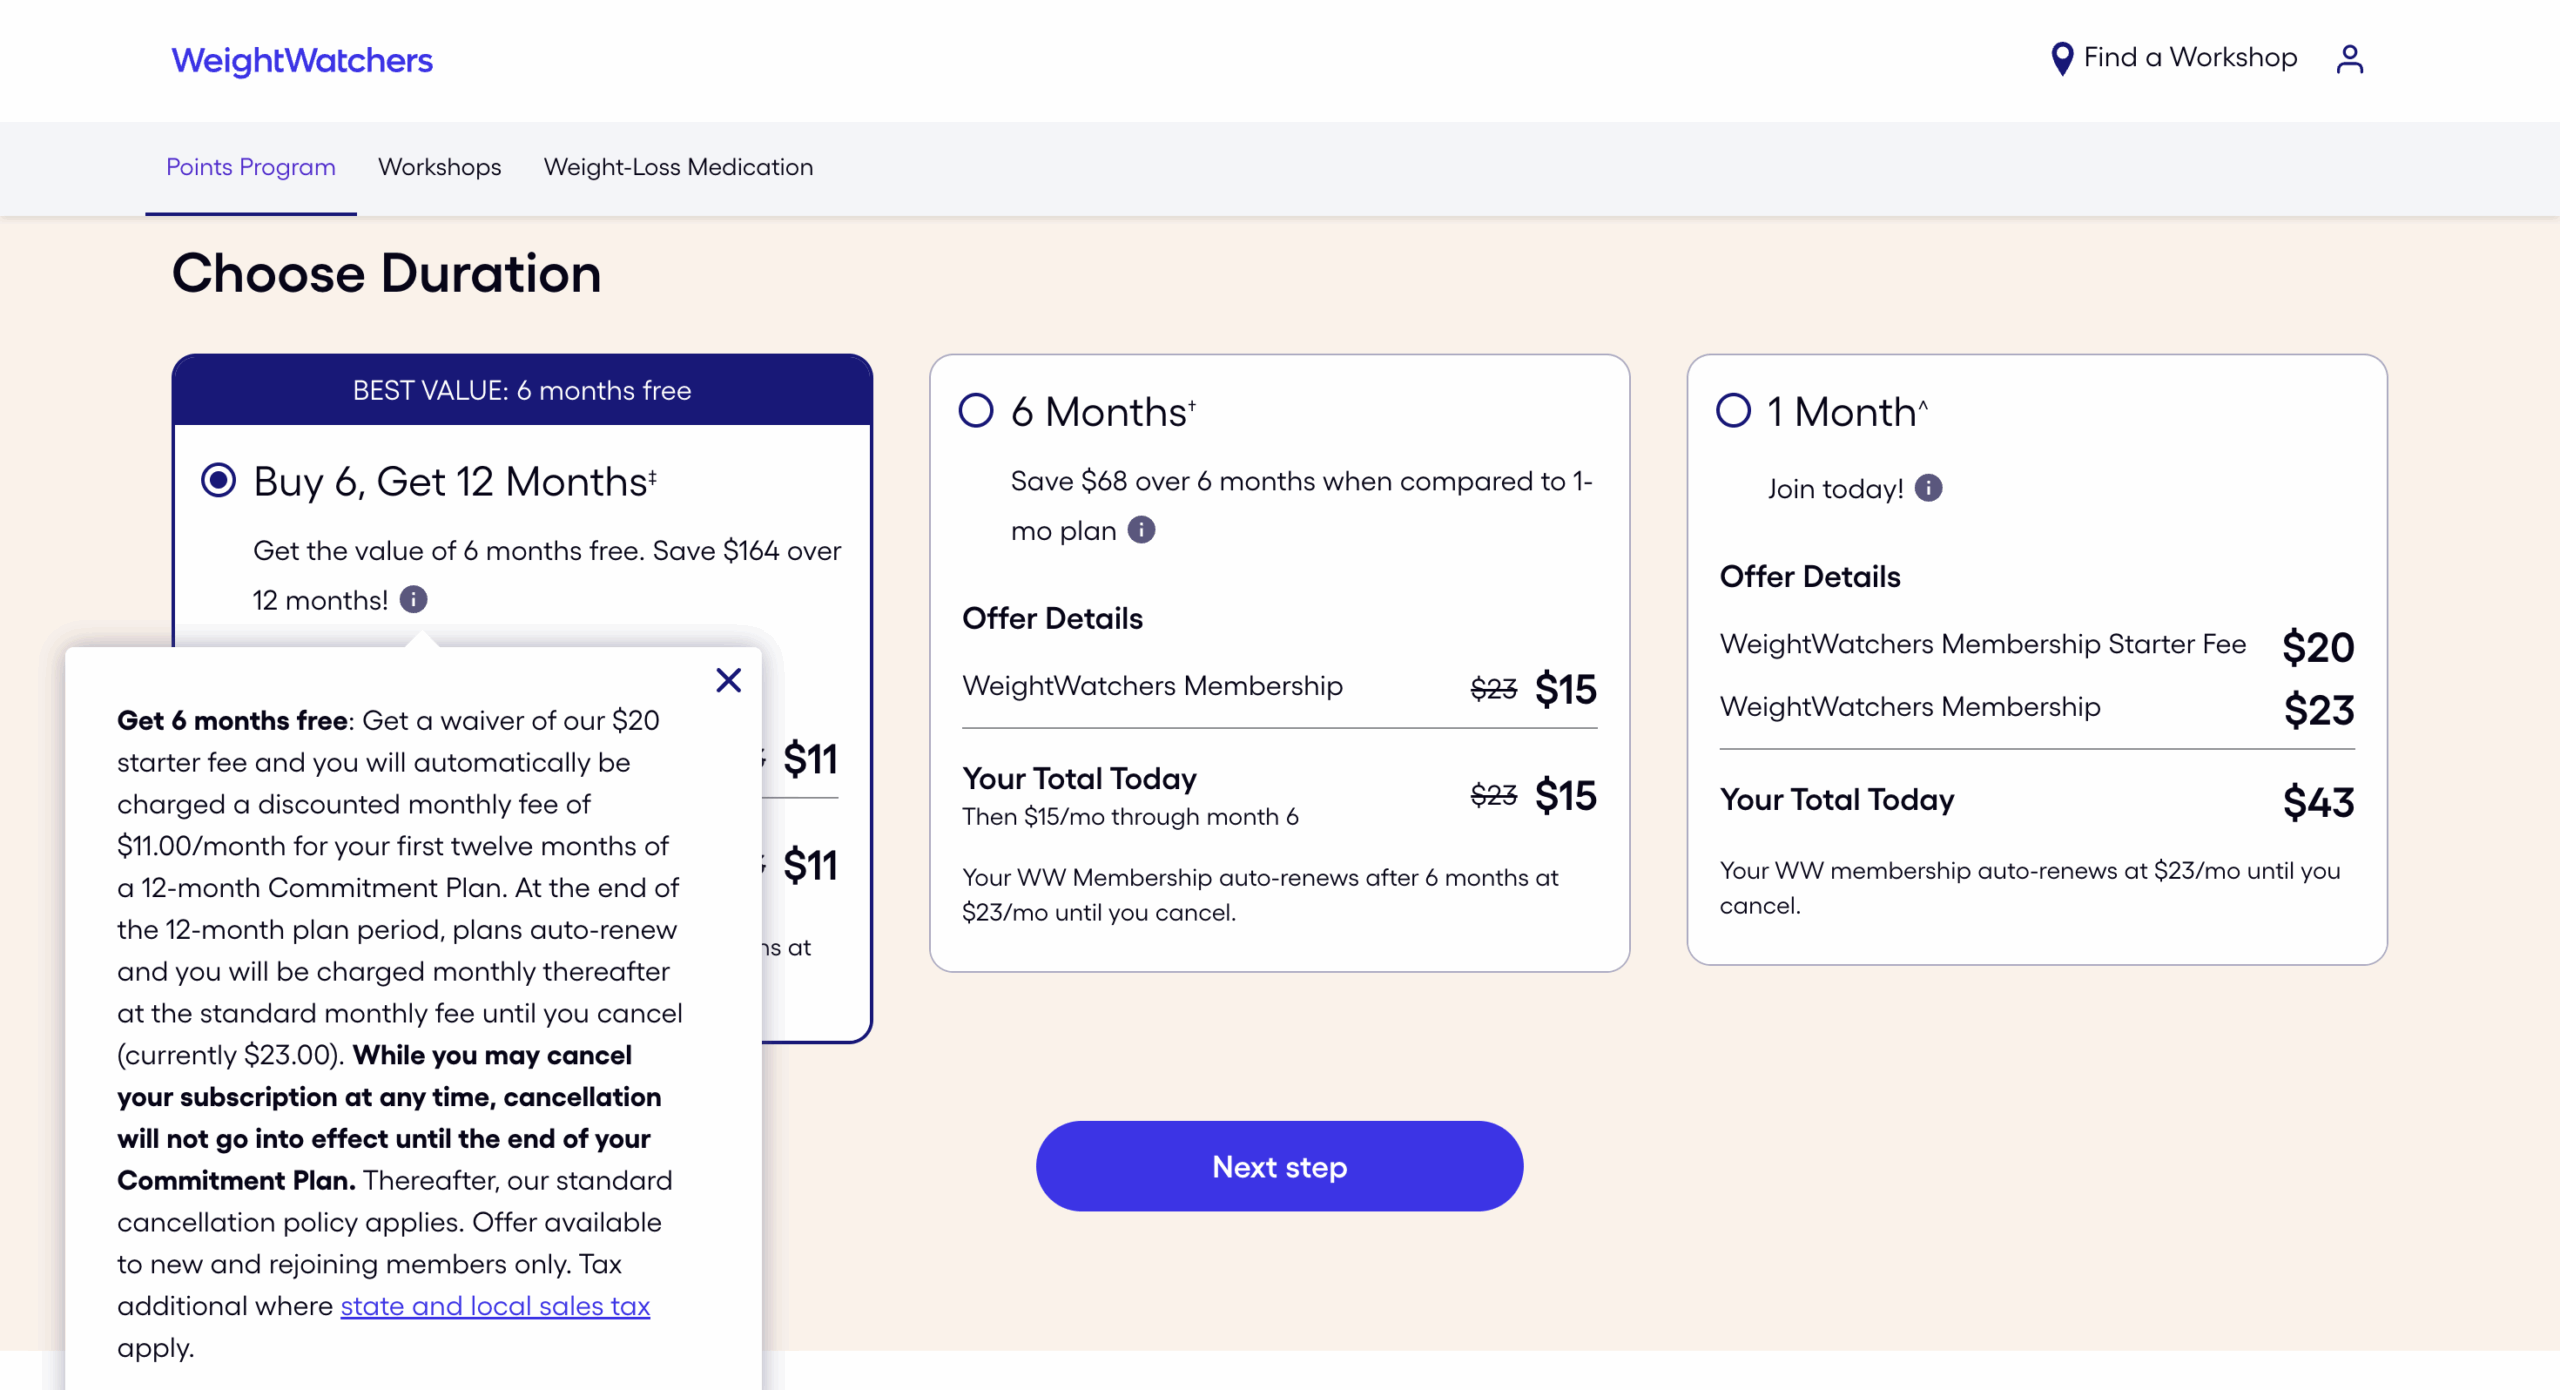The width and height of the screenshot is (2560, 1390).
Task: Click the Find a Workshop link
Action: point(2190,58)
